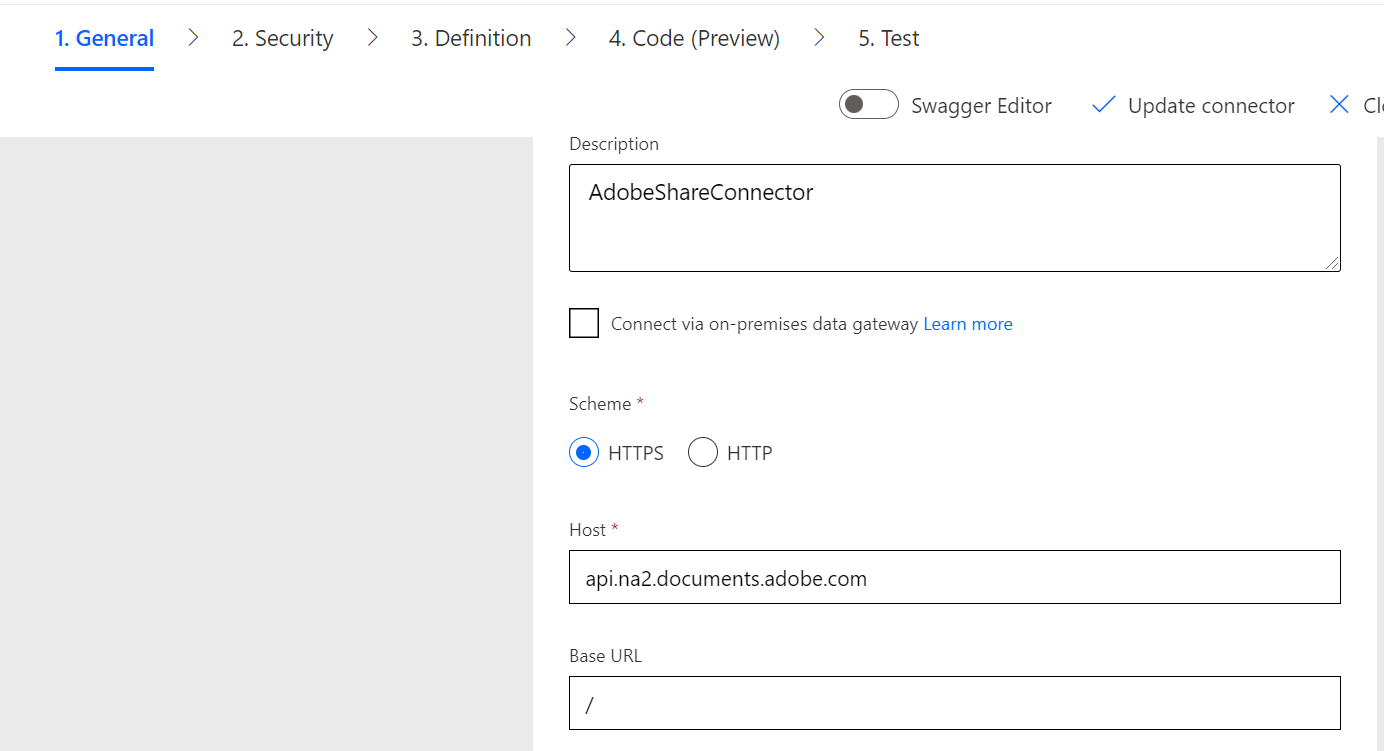
Task: Check Connect via on-premises data gateway
Action: [584, 323]
